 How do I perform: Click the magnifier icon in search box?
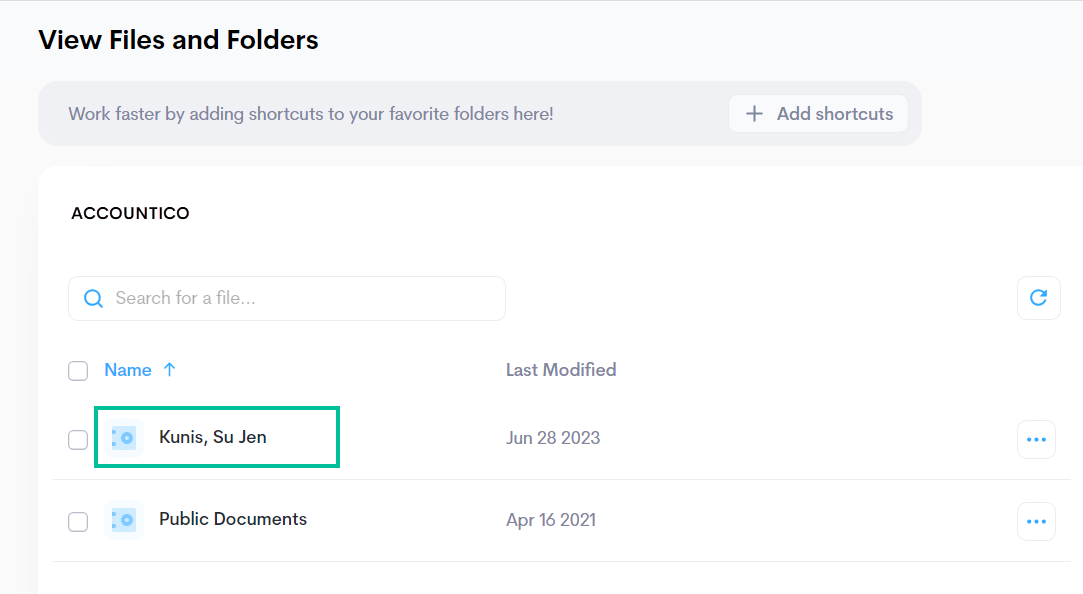pyautogui.click(x=93, y=298)
